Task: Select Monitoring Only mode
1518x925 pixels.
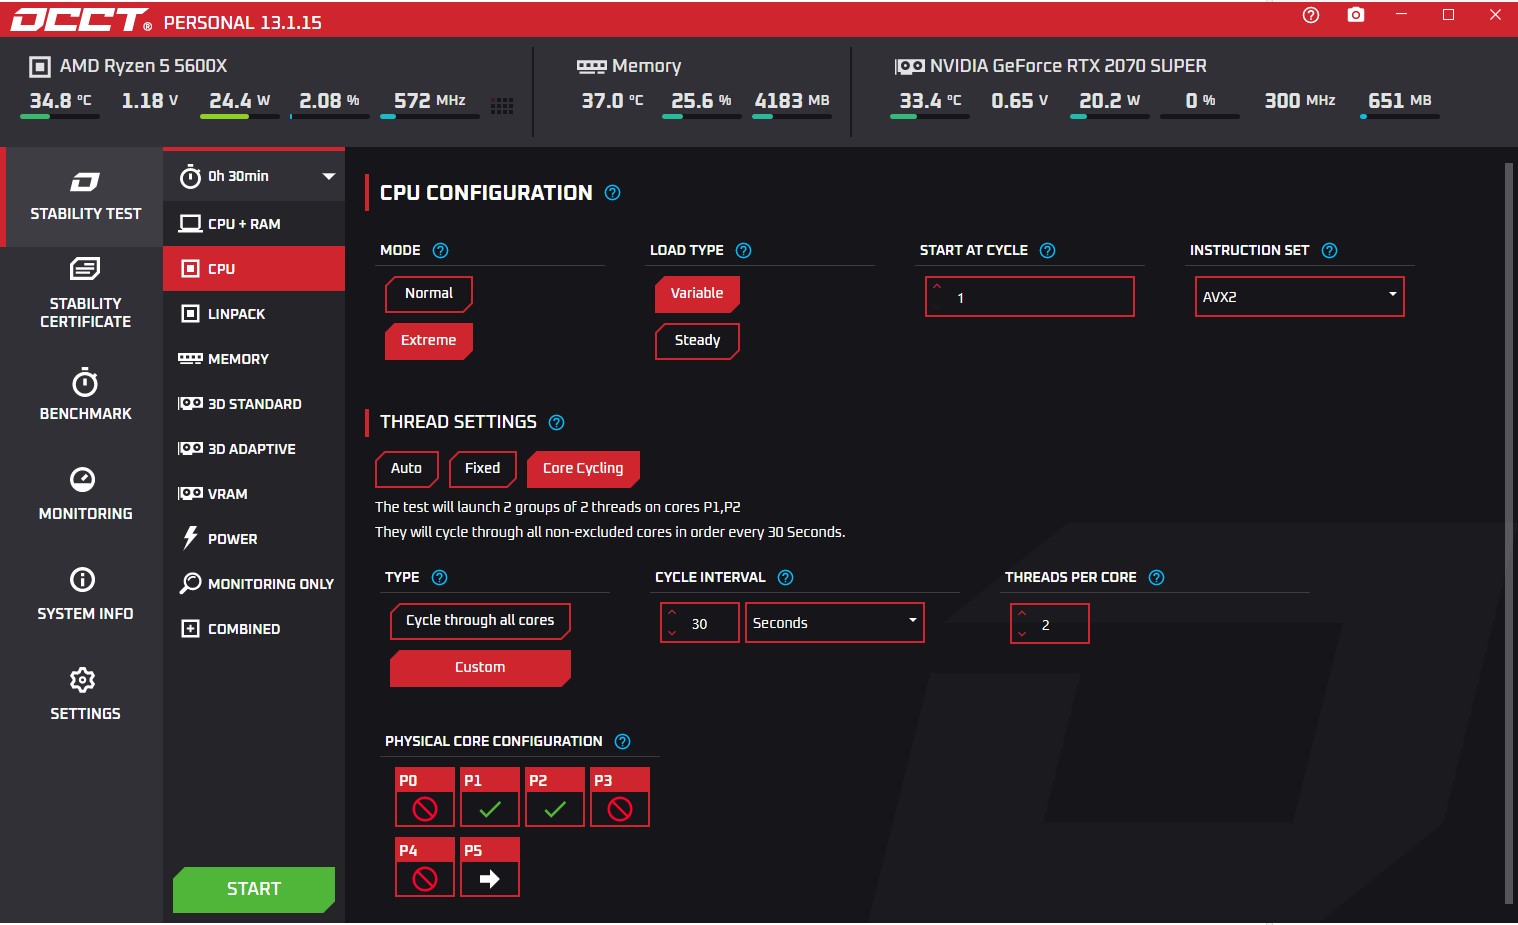Action: [254, 584]
